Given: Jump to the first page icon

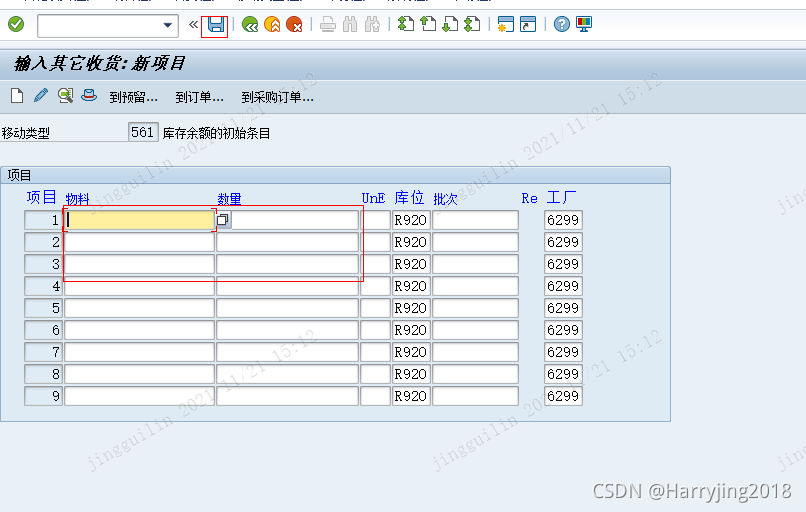Looking at the screenshot, I should 406,24.
